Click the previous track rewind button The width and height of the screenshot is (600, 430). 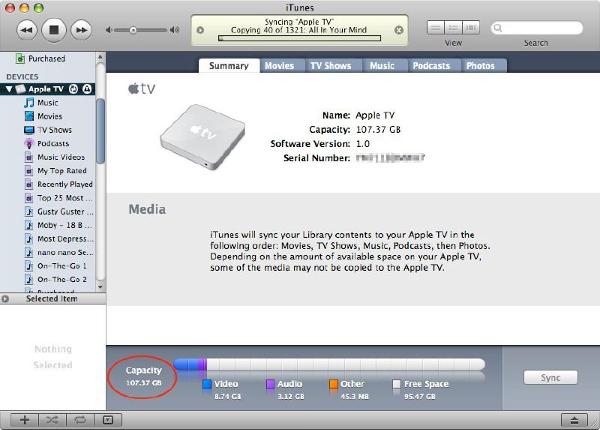[26, 30]
